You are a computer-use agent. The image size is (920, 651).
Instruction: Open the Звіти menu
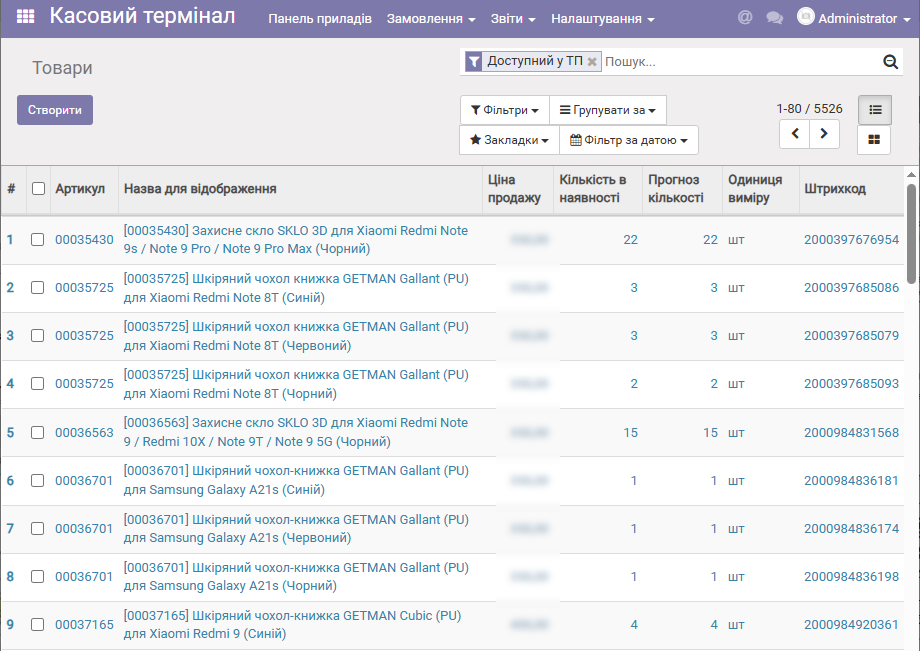[513, 19]
